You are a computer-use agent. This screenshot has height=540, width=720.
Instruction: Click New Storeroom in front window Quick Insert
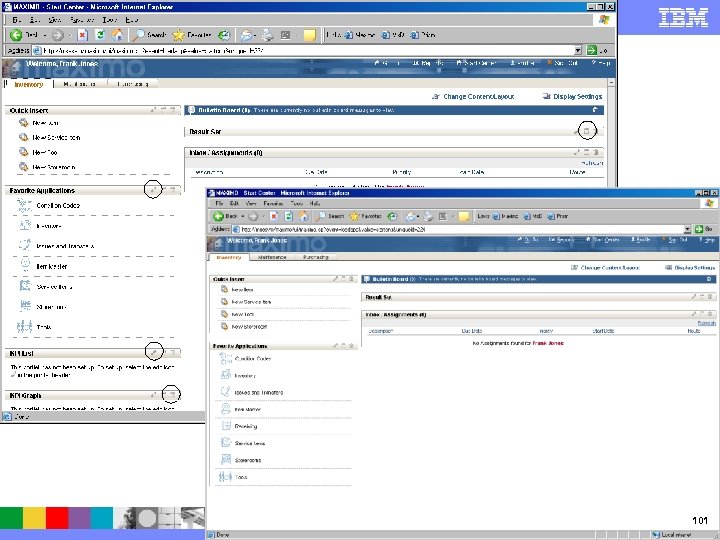249,327
